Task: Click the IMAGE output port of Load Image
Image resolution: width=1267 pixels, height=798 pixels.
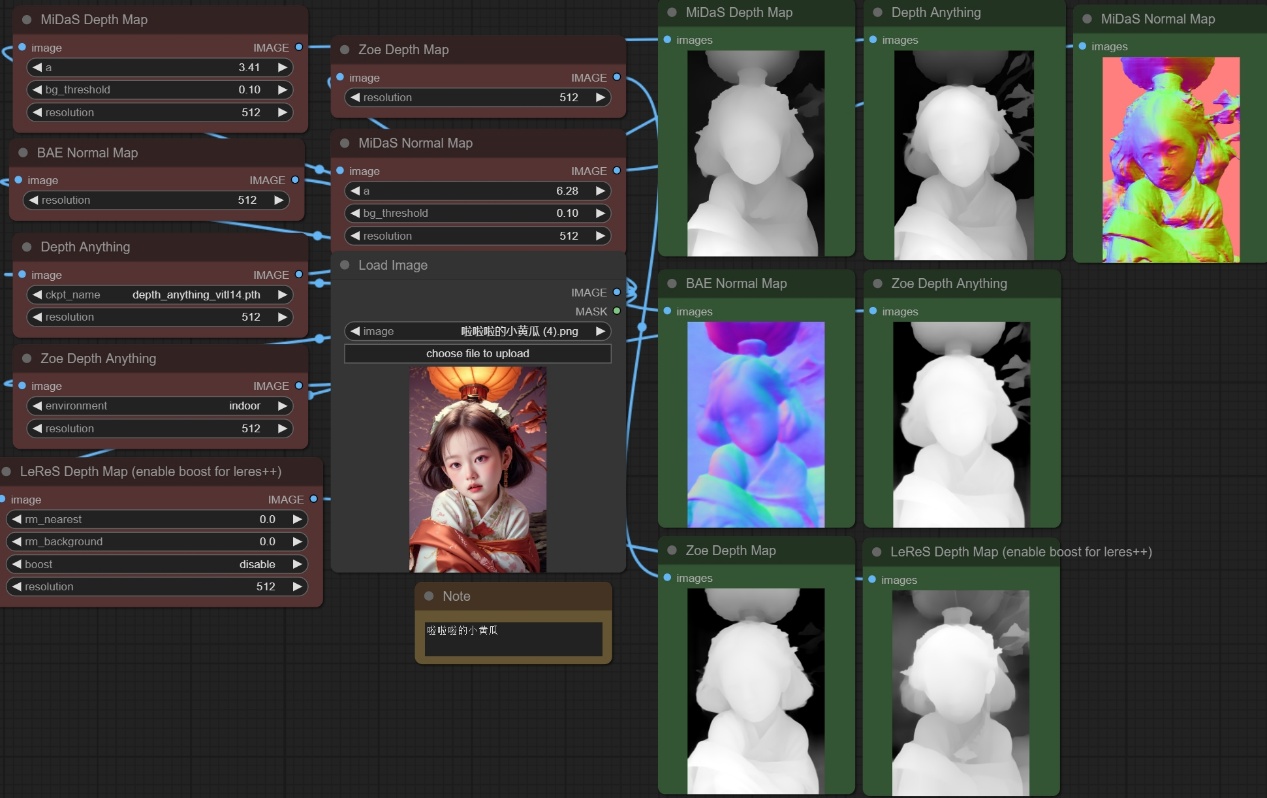Action: (x=616, y=293)
